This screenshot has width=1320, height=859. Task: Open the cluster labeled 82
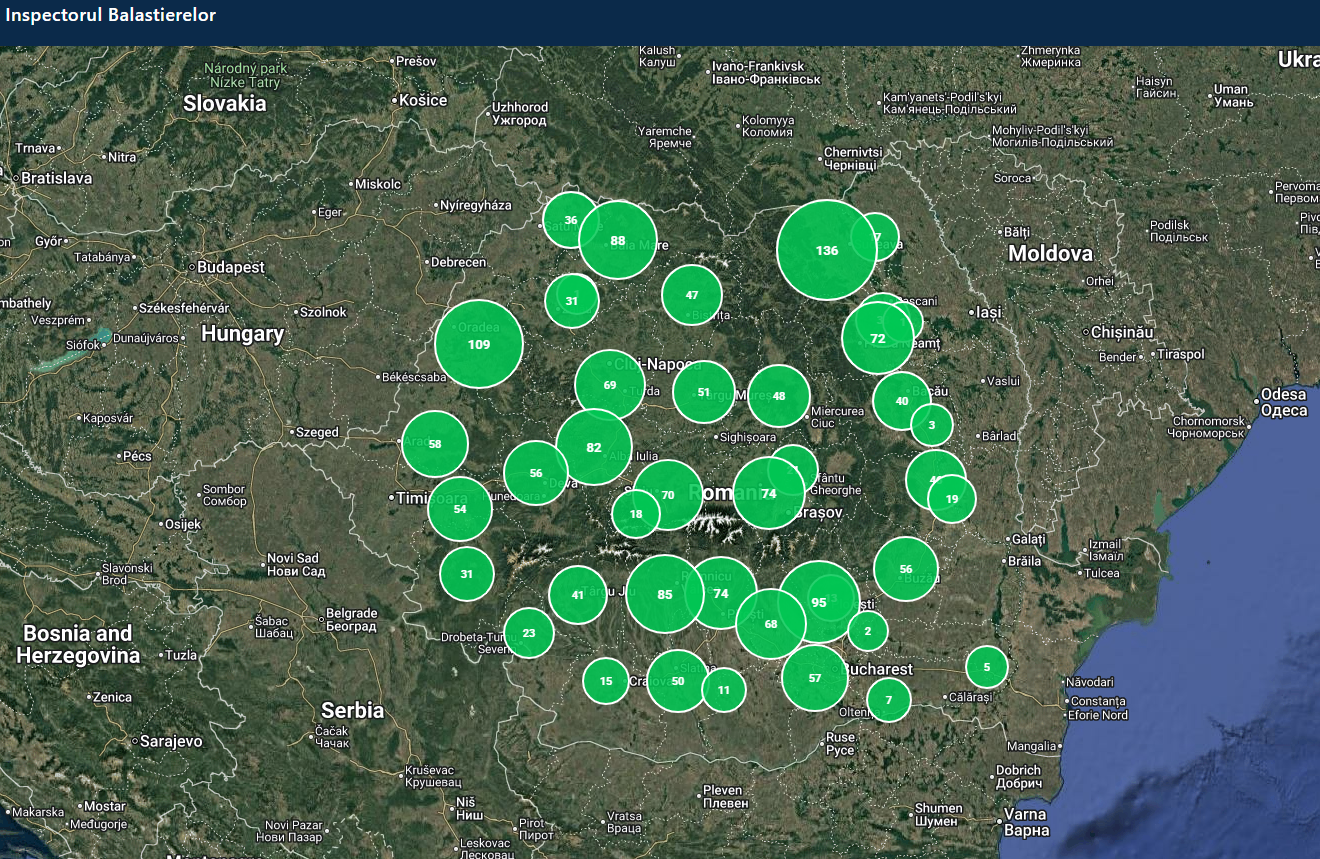594,447
